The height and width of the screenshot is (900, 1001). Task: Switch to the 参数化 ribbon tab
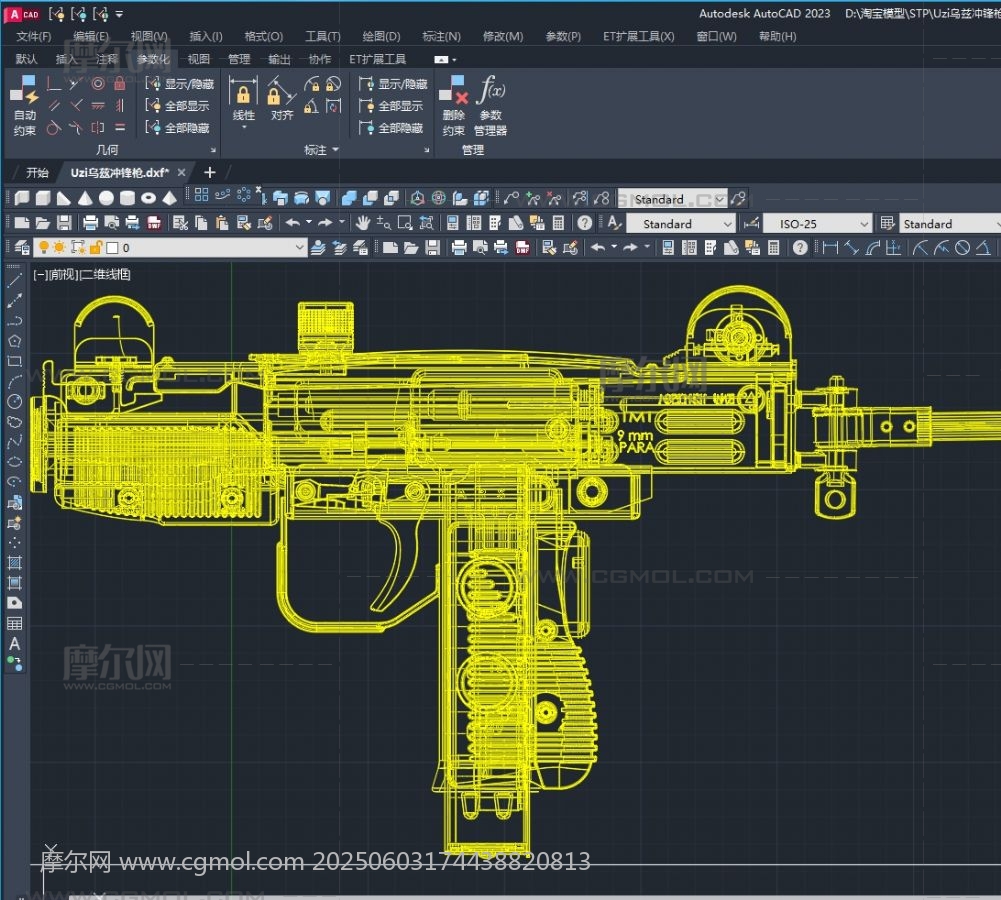(x=153, y=59)
